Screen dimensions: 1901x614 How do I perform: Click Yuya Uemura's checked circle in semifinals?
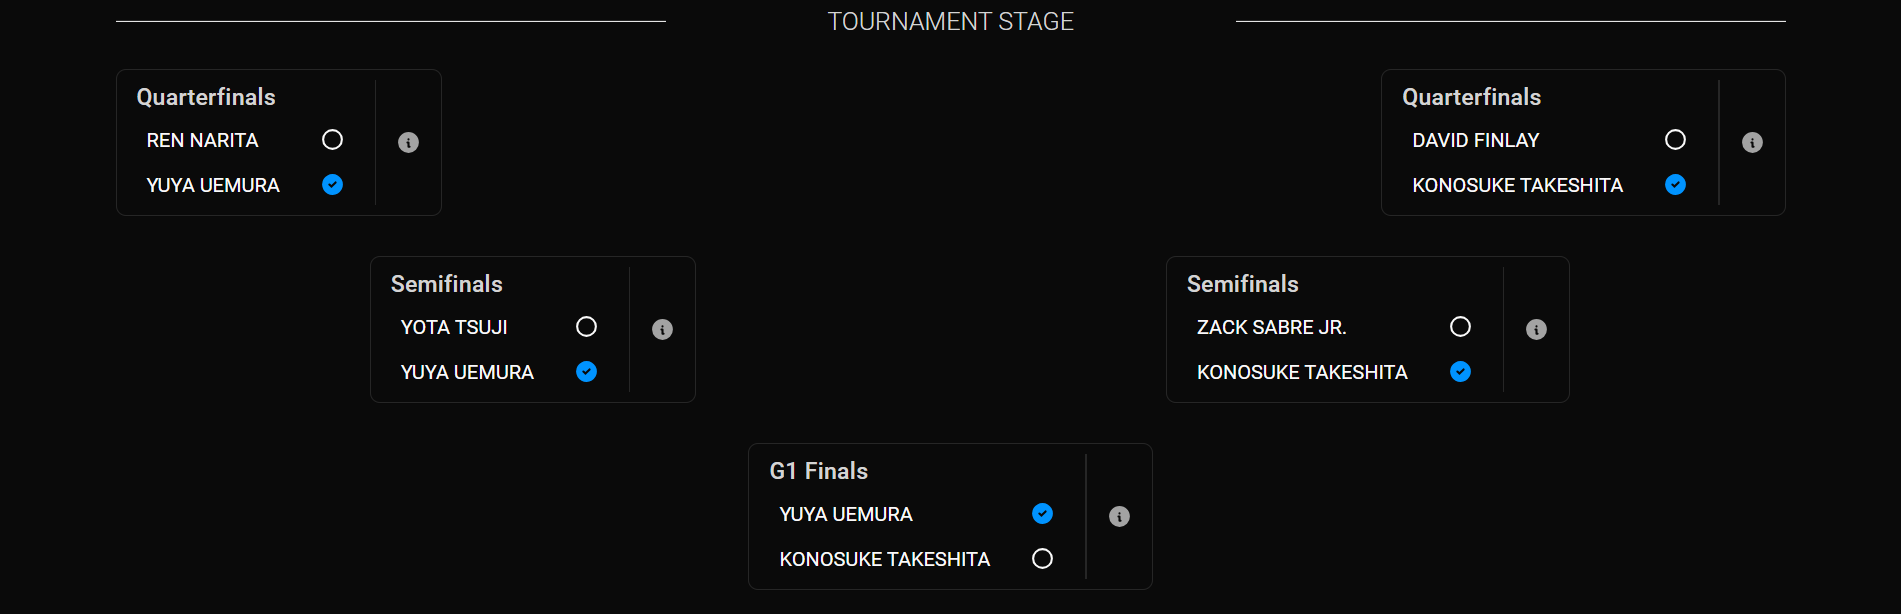[587, 372]
